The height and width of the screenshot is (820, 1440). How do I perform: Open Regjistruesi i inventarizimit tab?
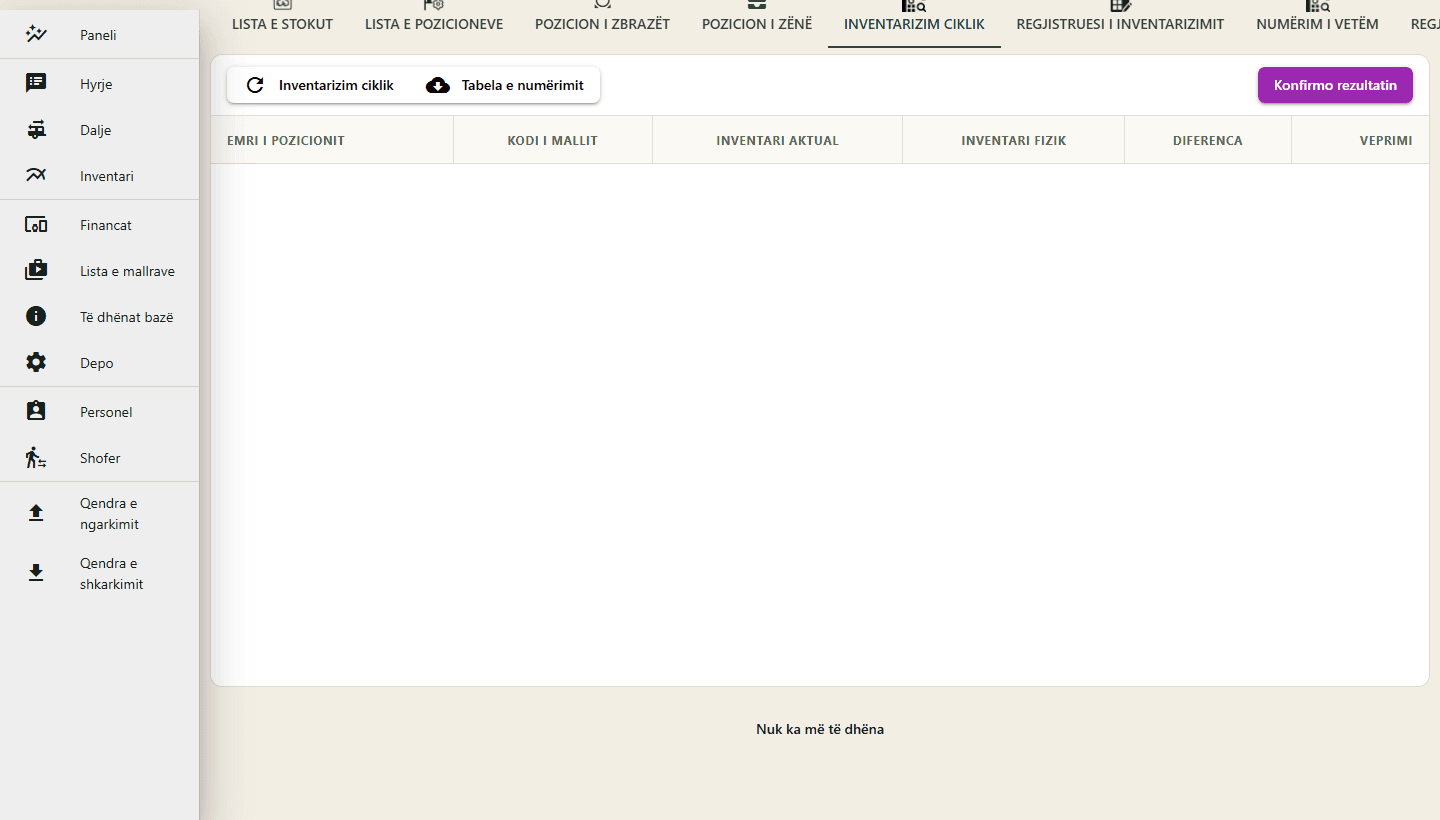coord(1120,24)
